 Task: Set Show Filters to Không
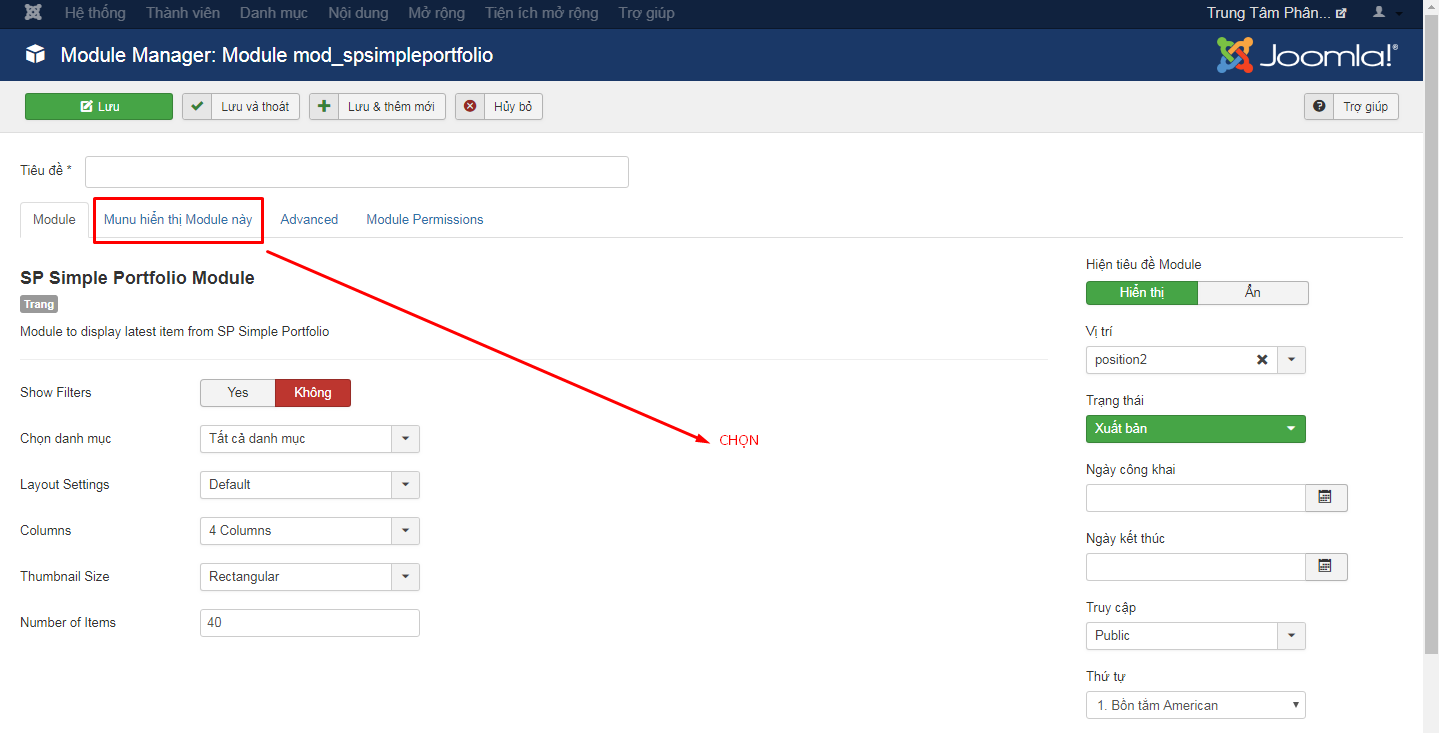(x=313, y=392)
